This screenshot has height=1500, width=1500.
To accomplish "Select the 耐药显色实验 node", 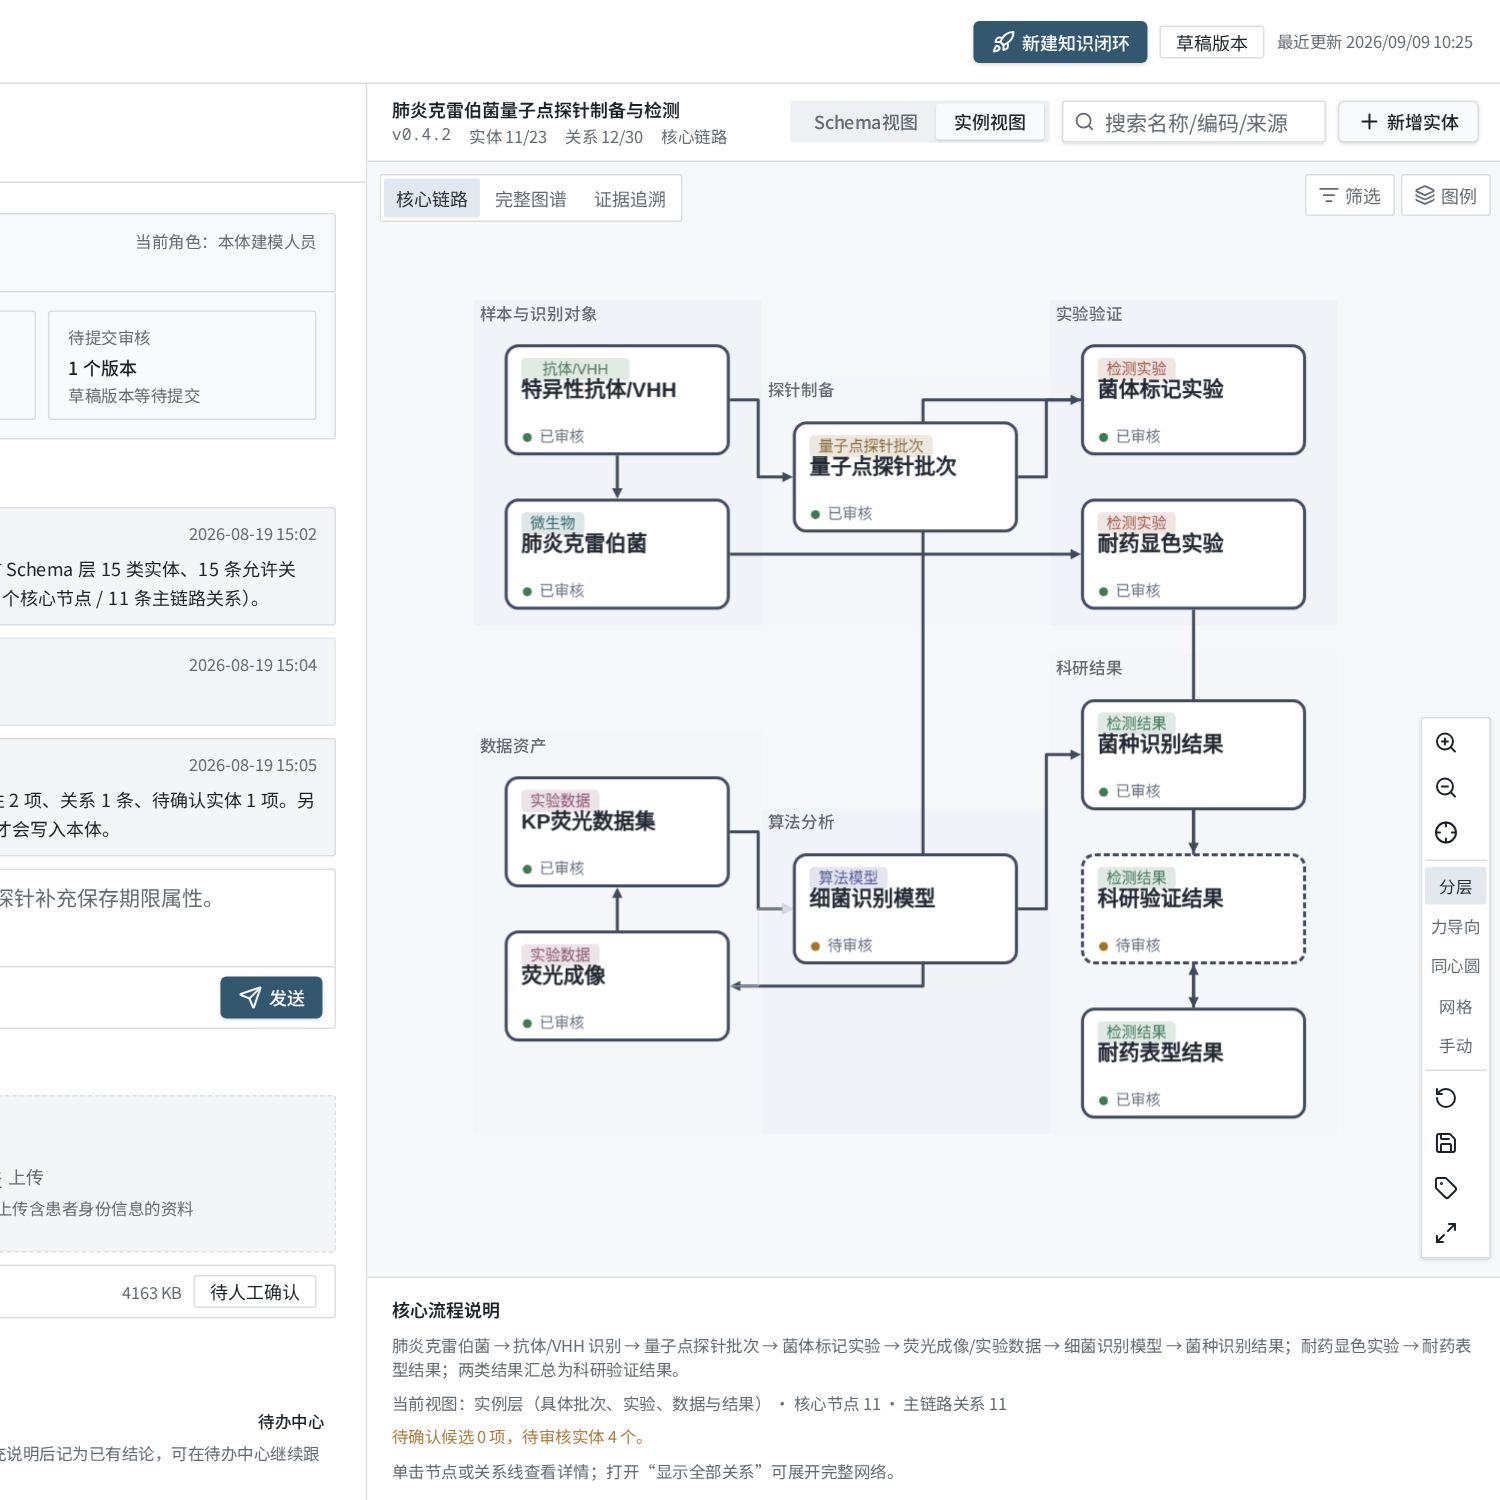I will point(1194,554).
